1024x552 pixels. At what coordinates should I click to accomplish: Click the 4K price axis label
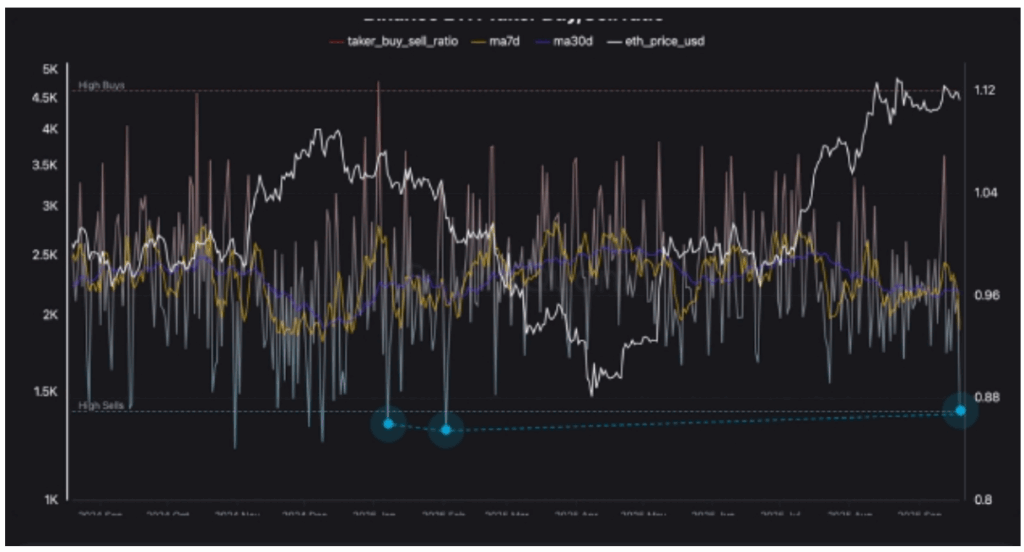tap(50, 129)
